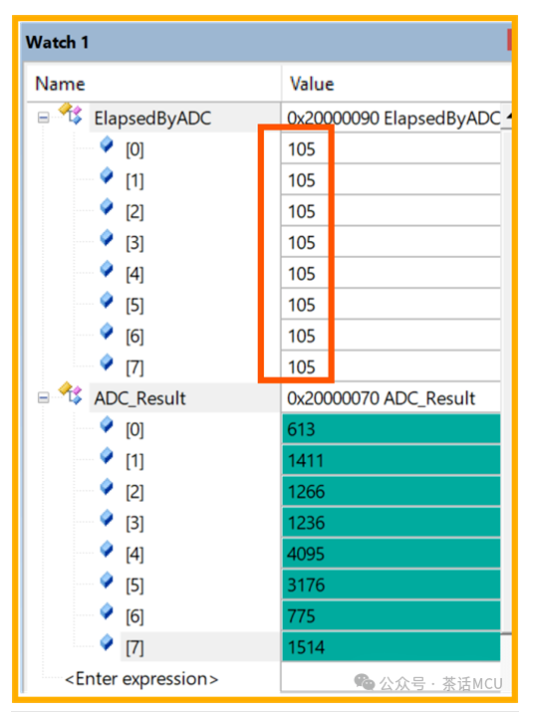Click the value 613 cell
Screen dimensions: 539x717
391,429
